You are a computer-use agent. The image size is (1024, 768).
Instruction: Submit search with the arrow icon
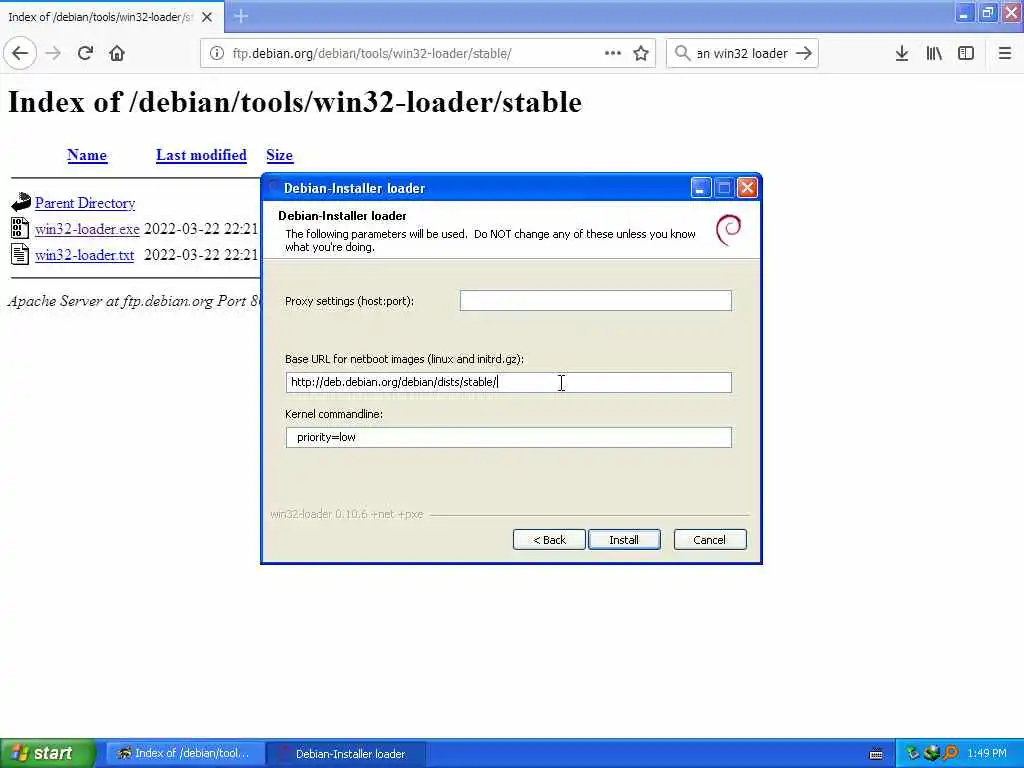click(804, 53)
